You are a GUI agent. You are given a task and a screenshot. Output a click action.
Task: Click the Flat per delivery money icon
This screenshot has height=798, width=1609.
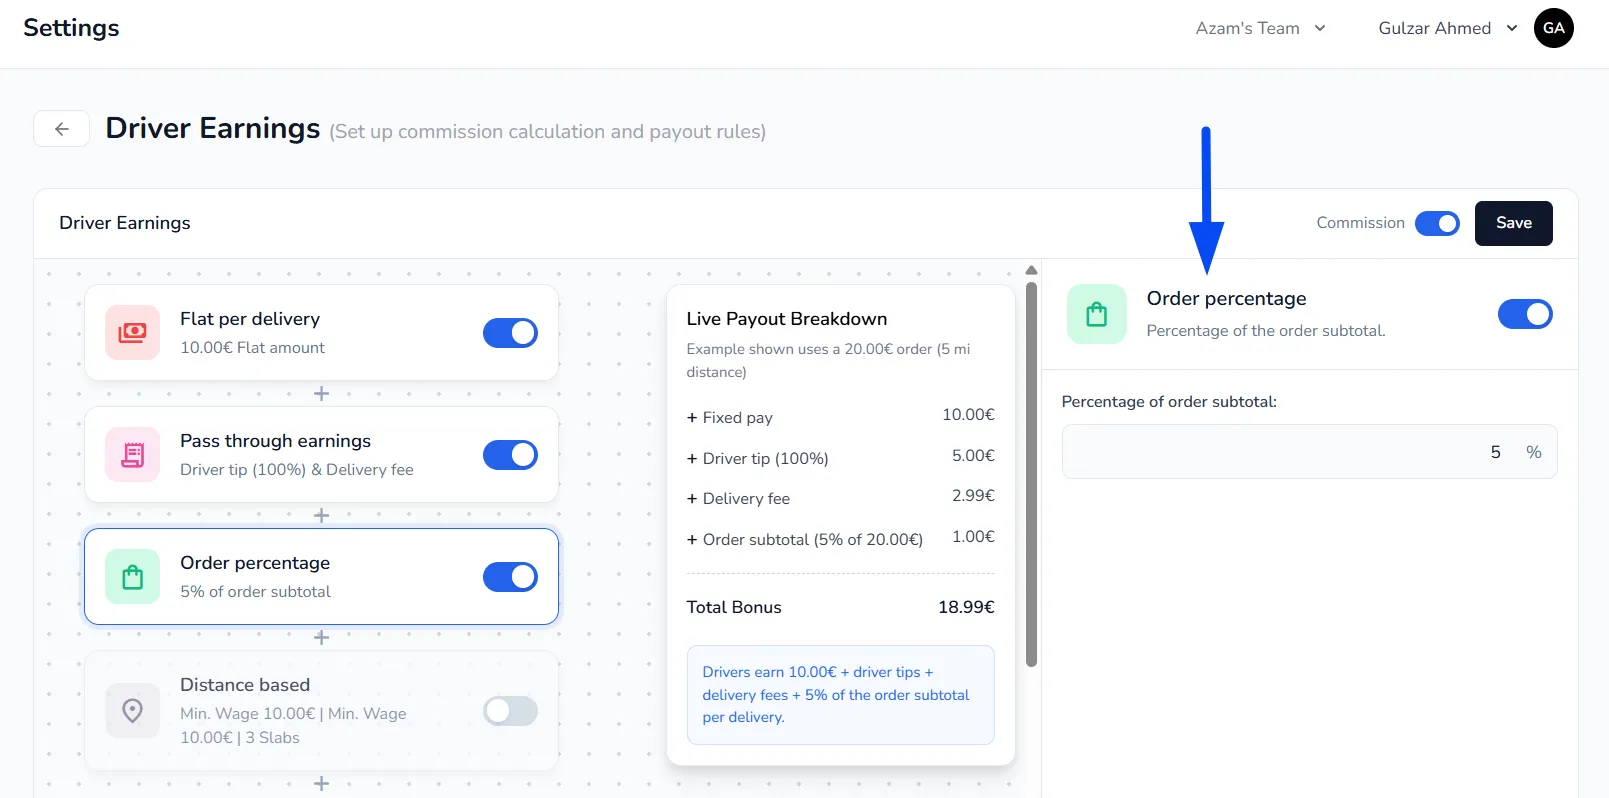pos(132,333)
